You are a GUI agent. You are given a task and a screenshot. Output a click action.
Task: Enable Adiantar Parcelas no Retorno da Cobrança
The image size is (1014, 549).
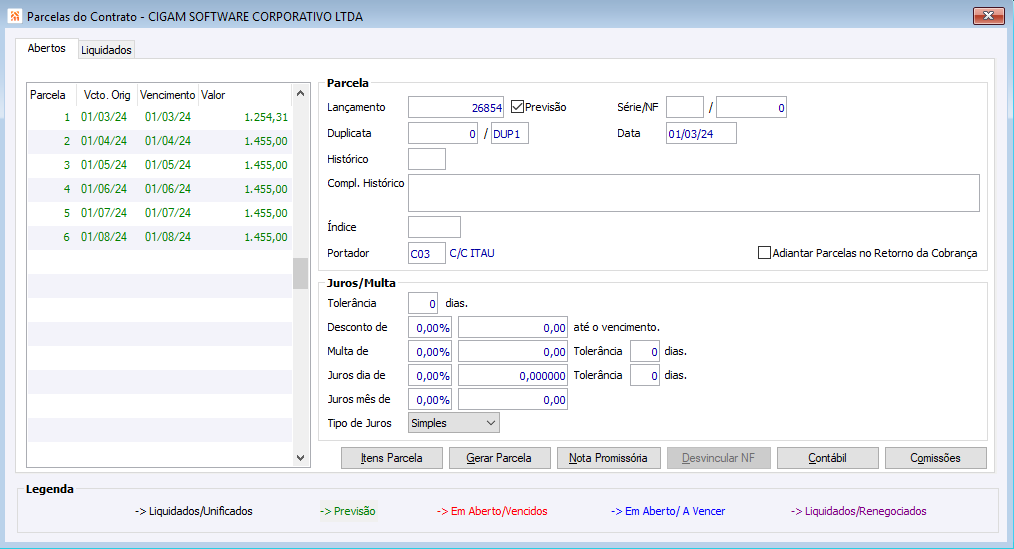(764, 253)
